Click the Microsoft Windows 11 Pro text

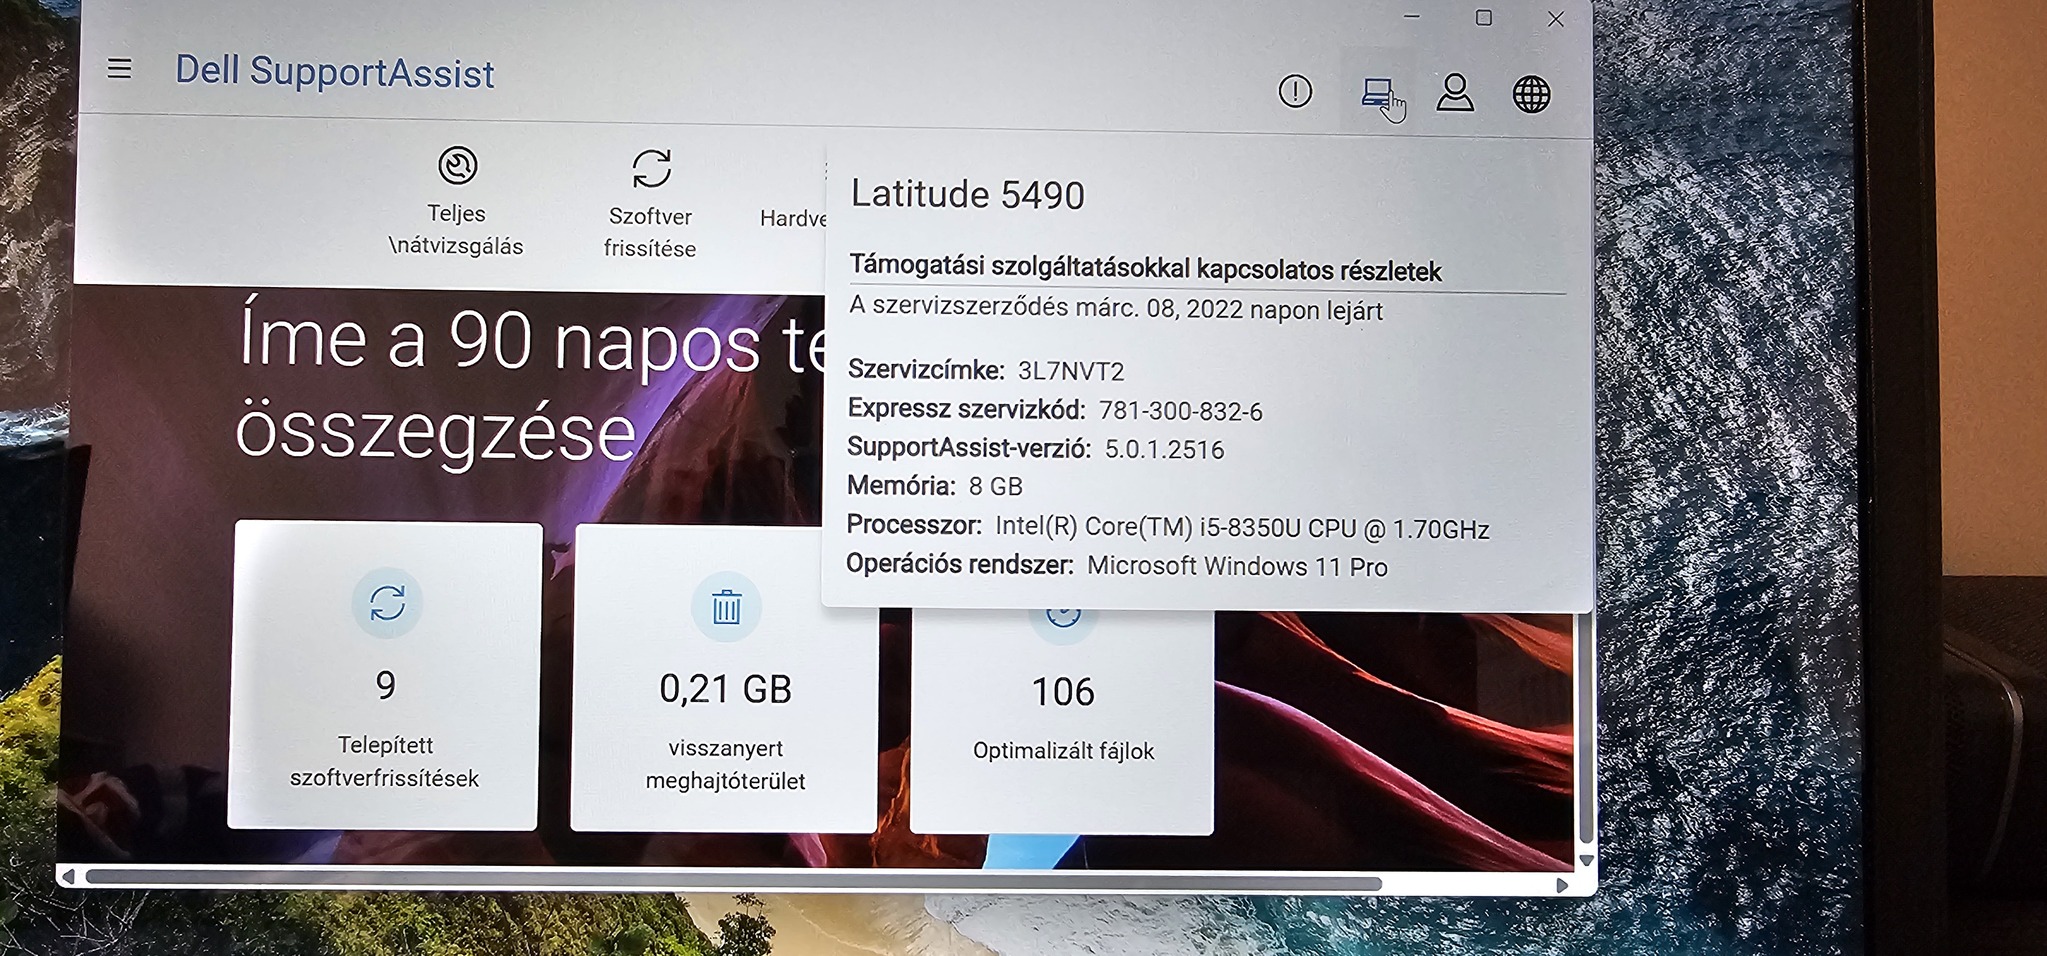click(1237, 567)
